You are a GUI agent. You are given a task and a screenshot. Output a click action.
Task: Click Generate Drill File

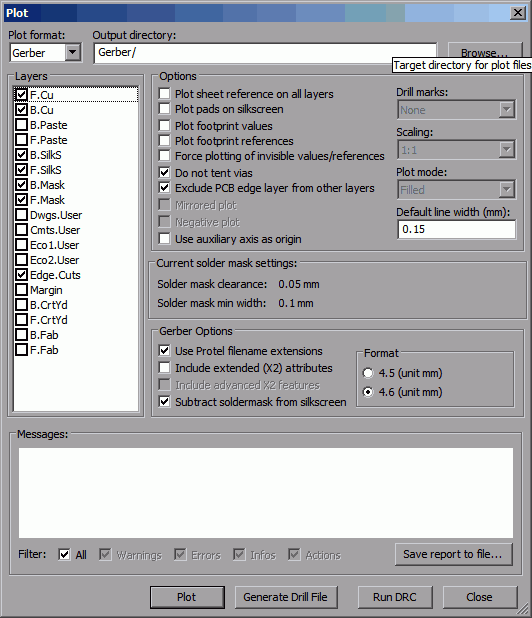pos(286,597)
